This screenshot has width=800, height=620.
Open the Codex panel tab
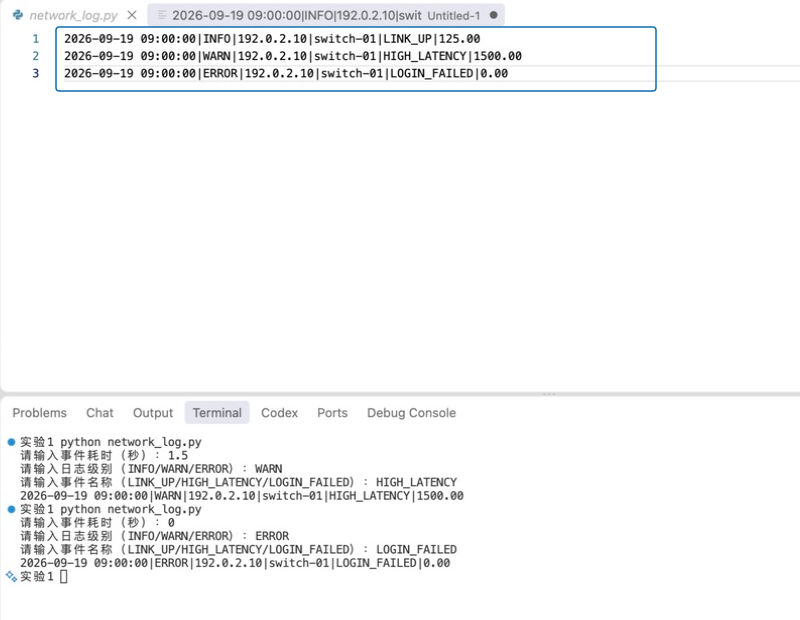[280, 413]
